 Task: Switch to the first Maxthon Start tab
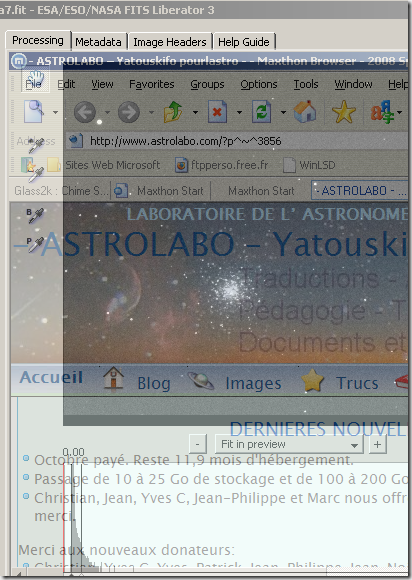(x=161, y=191)
